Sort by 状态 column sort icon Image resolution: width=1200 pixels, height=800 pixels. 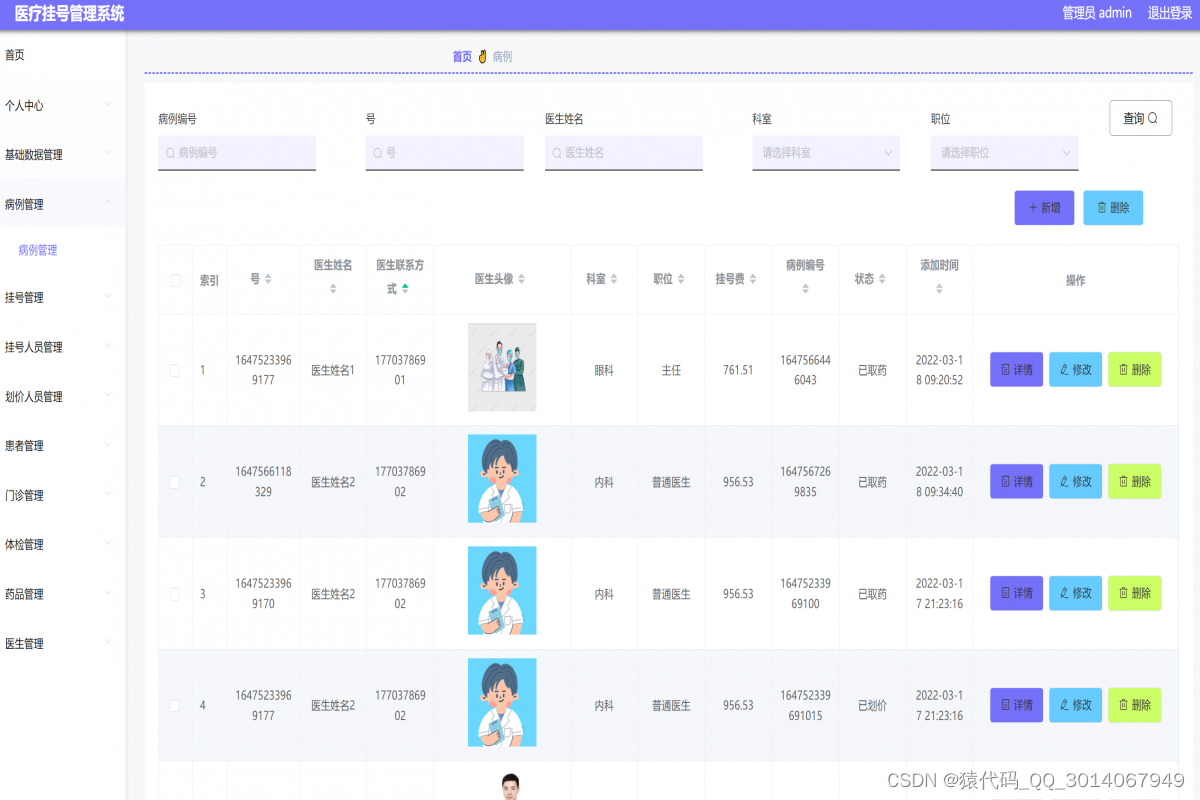(x=882, y=279)
